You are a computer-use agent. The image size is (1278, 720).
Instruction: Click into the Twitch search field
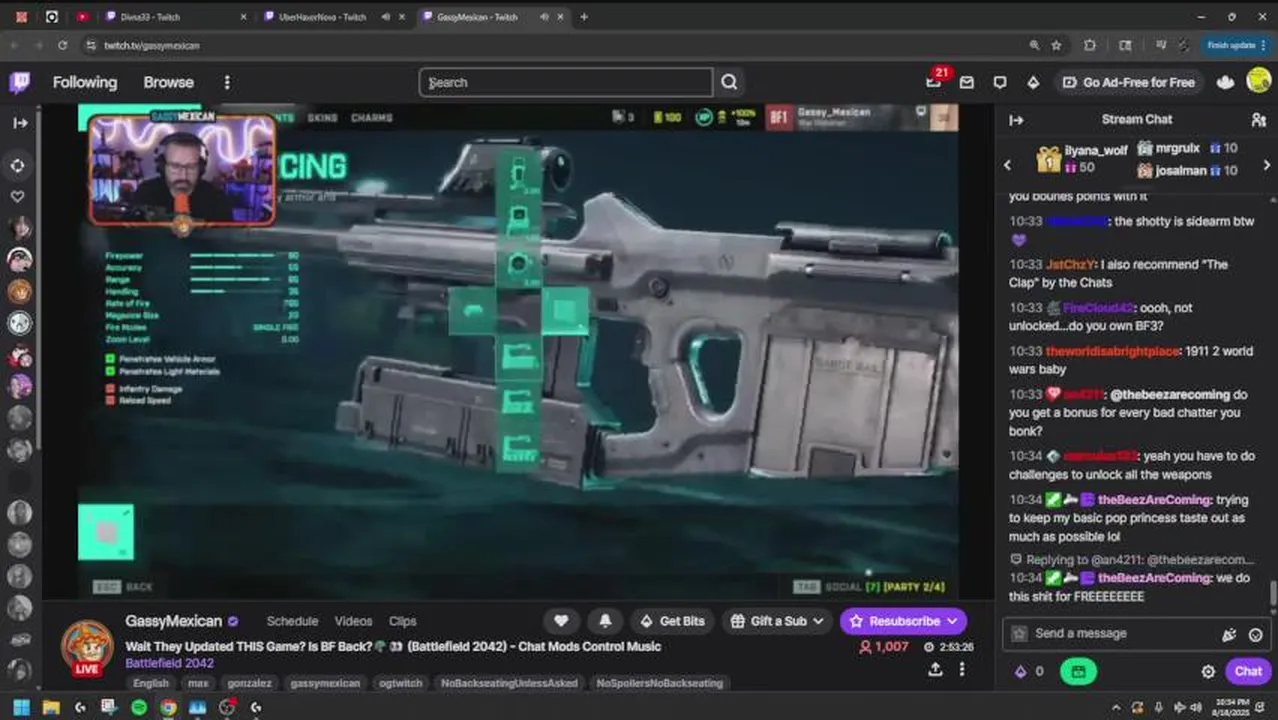point(566,82)
